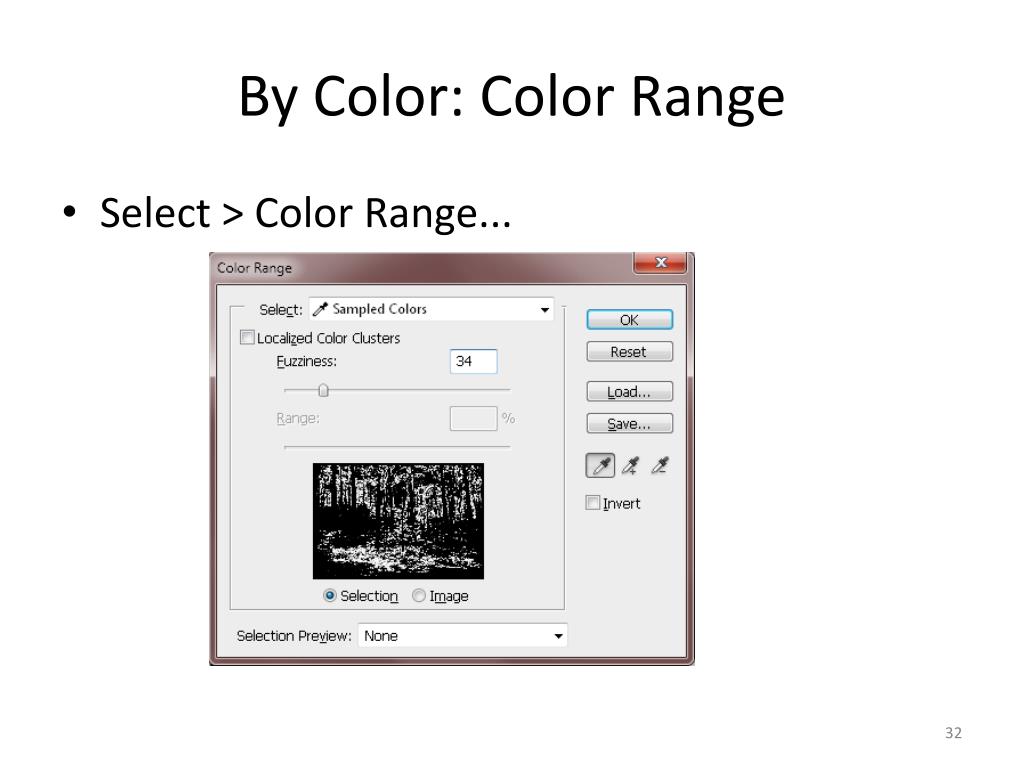This screenshot has height=768, width=1024.
Task: Click the Reset button
Action: click(x=630, y=352)
